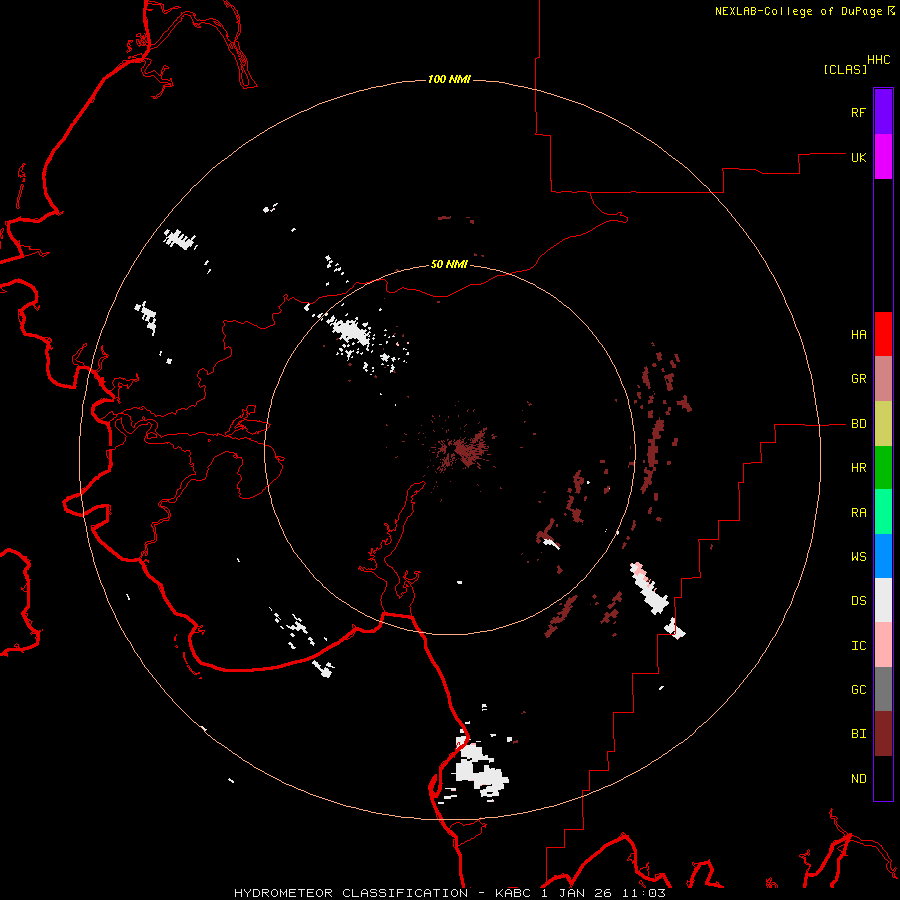The image size is (900, 900).
Task: Click the yellow BD color swatch
Action: 883,424
